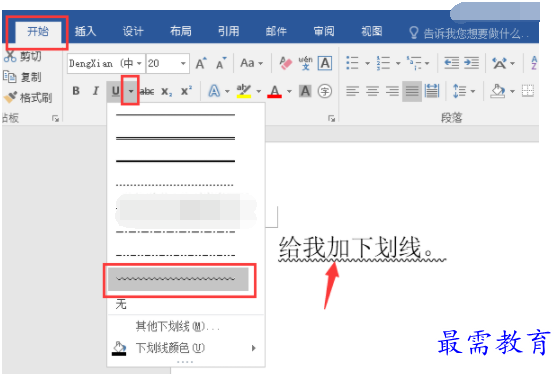The height and width of the screenshot is (374, 559).
Task: Switch to the 审阅 tab
Action: coord(324,31)
